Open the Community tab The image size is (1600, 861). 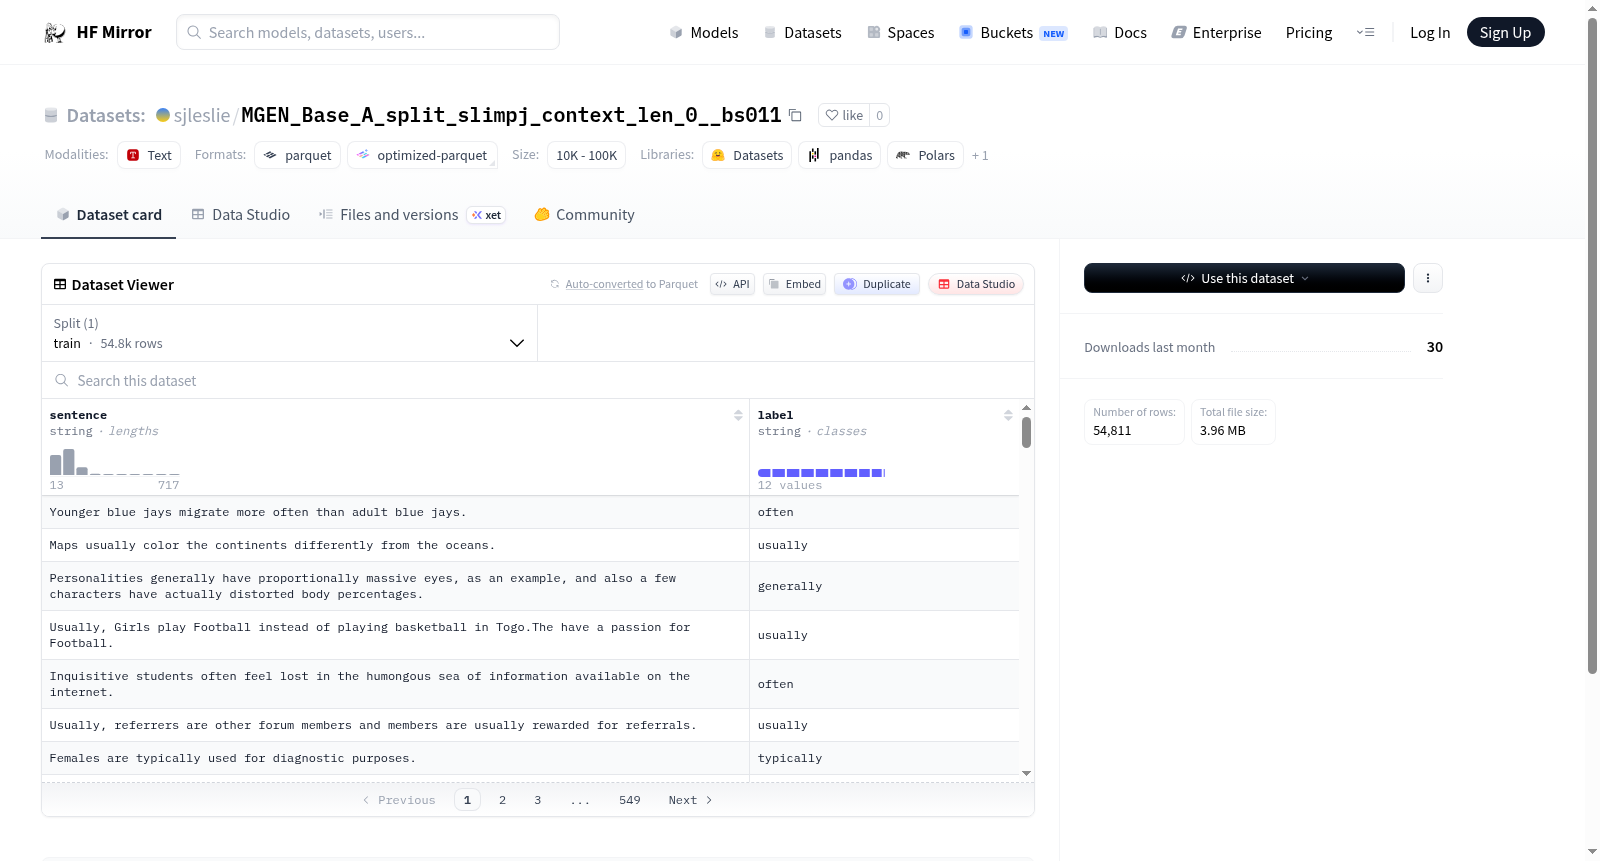tap(584, 215)
